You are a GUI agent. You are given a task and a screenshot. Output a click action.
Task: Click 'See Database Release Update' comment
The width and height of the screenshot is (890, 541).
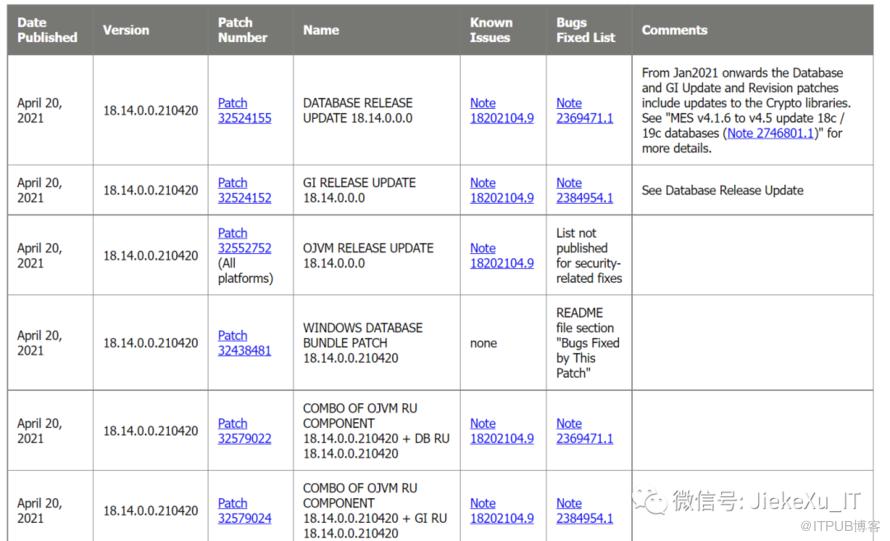tap(723, 190)
